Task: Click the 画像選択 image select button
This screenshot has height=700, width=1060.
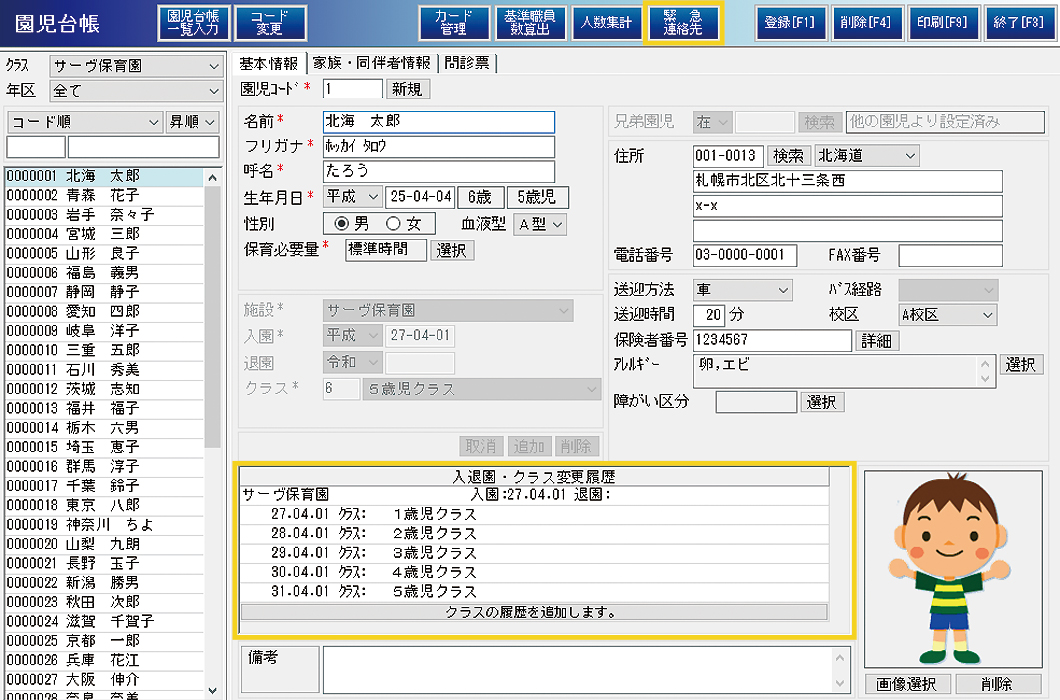Action: tap(906, 684)
